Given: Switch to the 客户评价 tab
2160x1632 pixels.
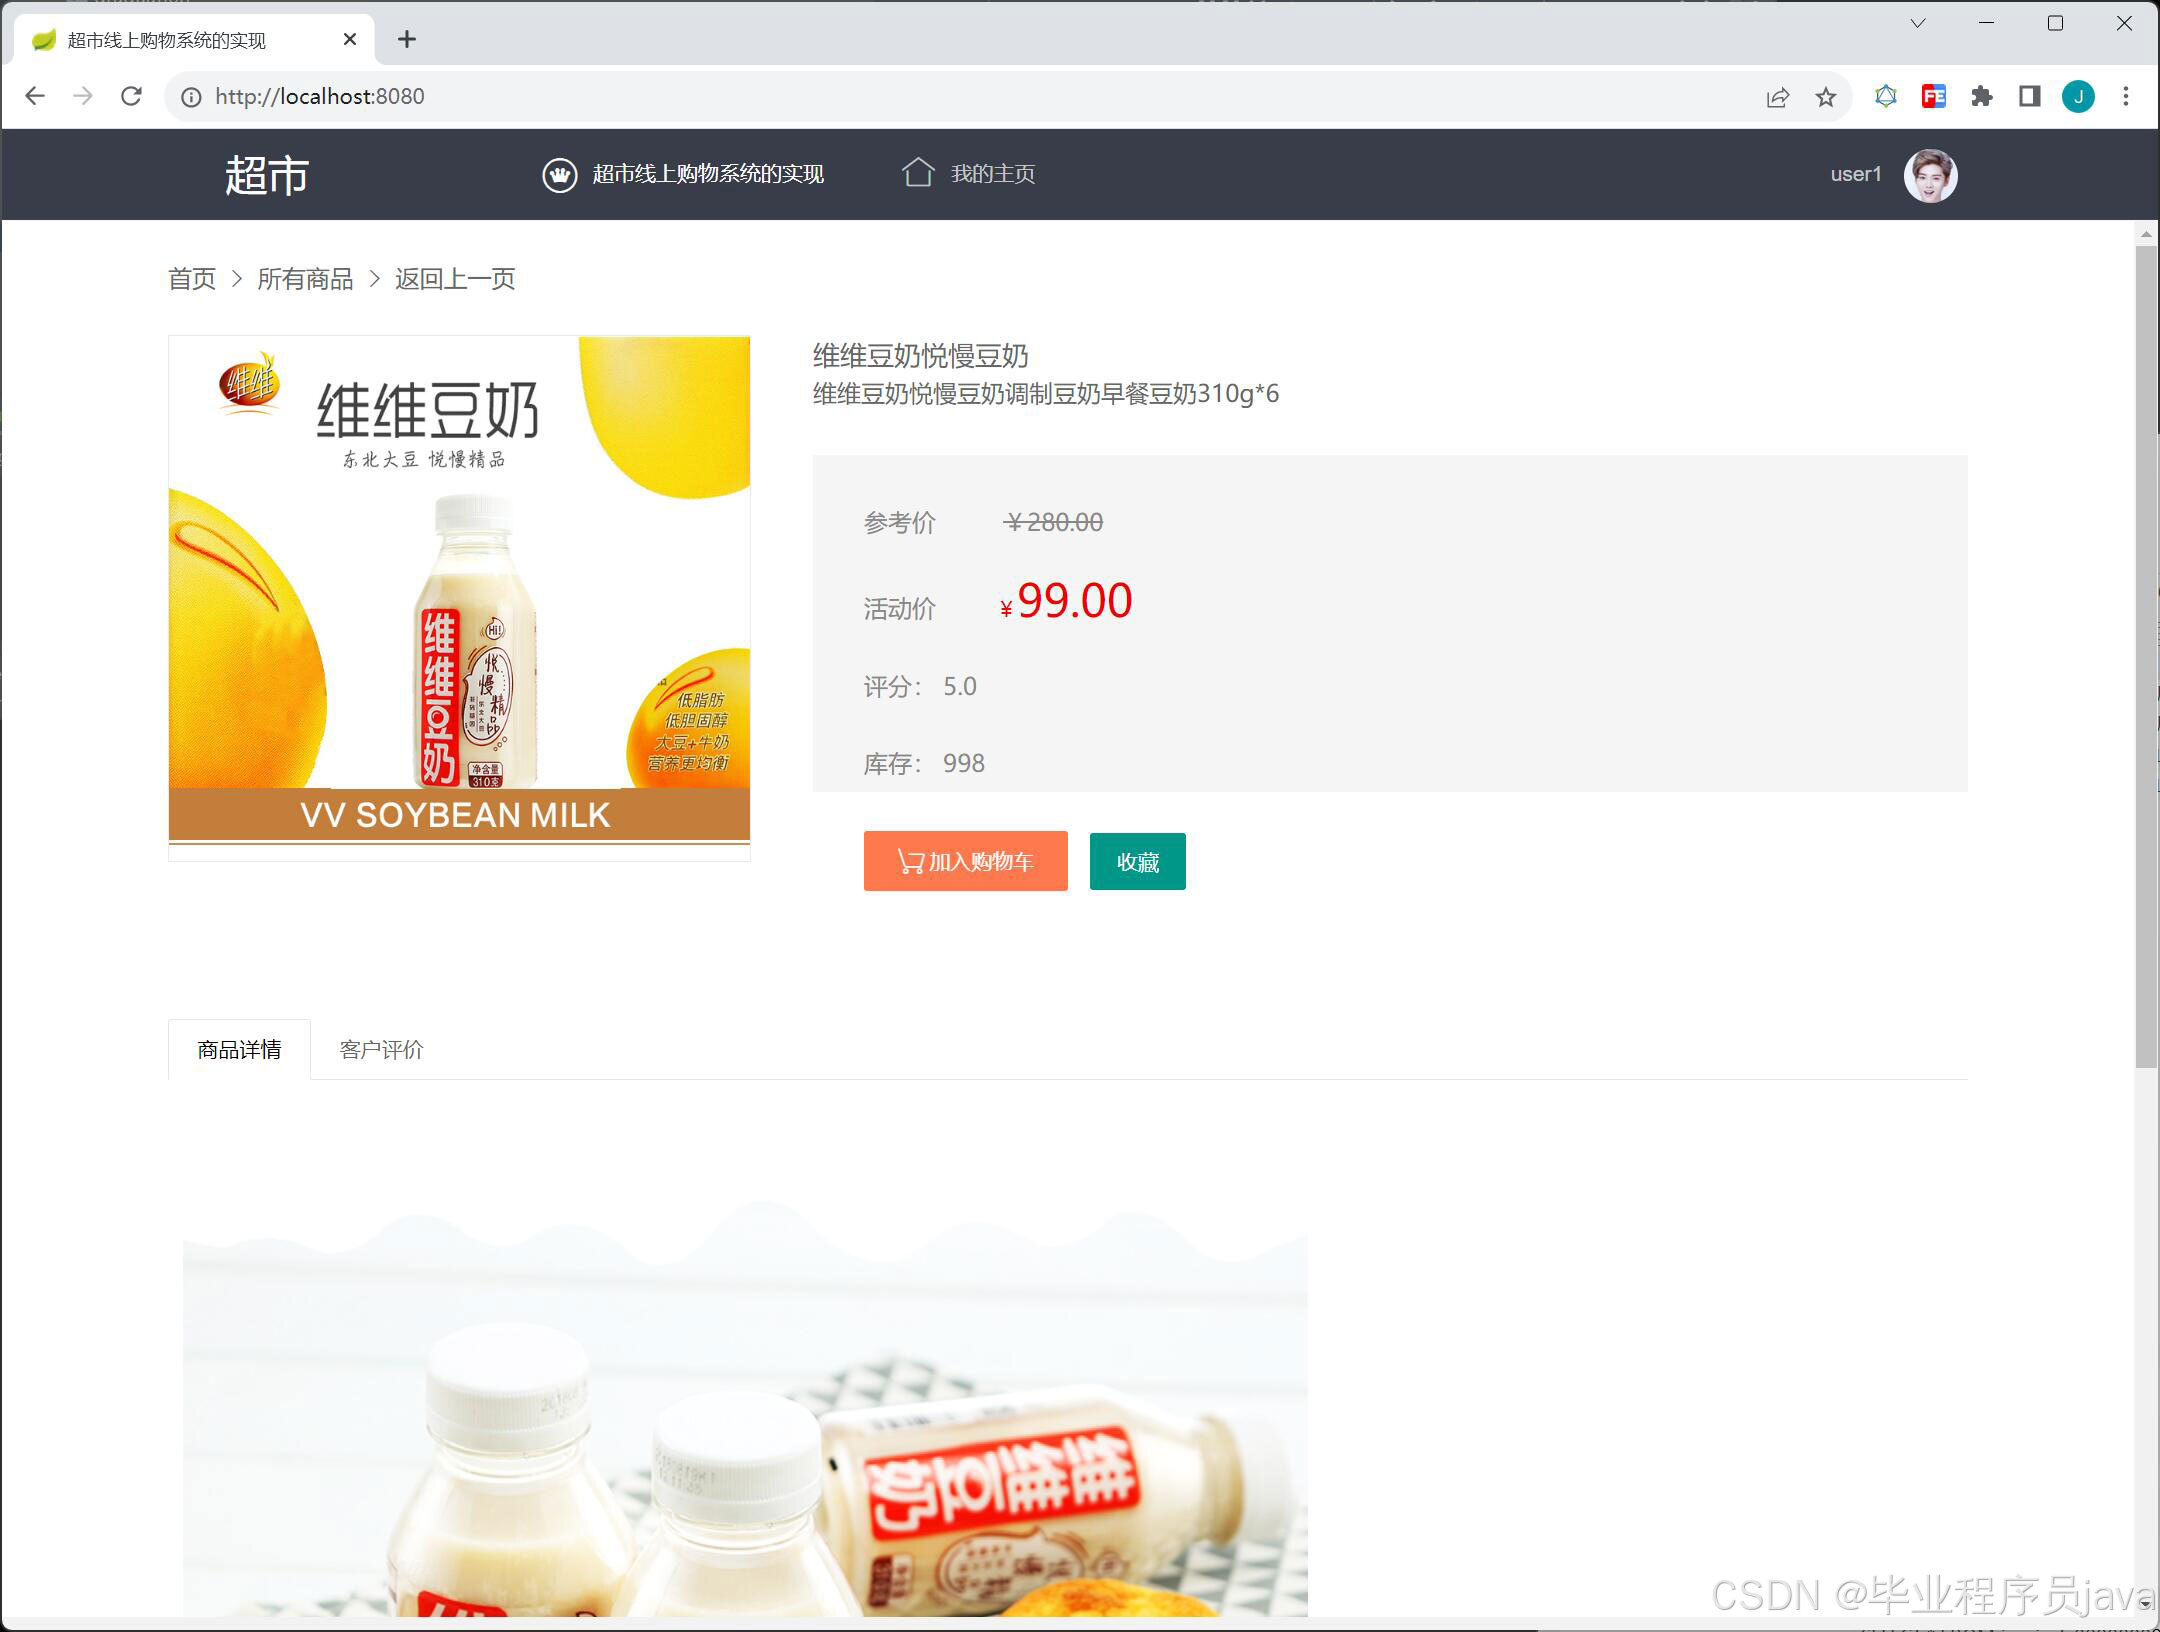Looking at the screenshot, I should point(381,1049).
